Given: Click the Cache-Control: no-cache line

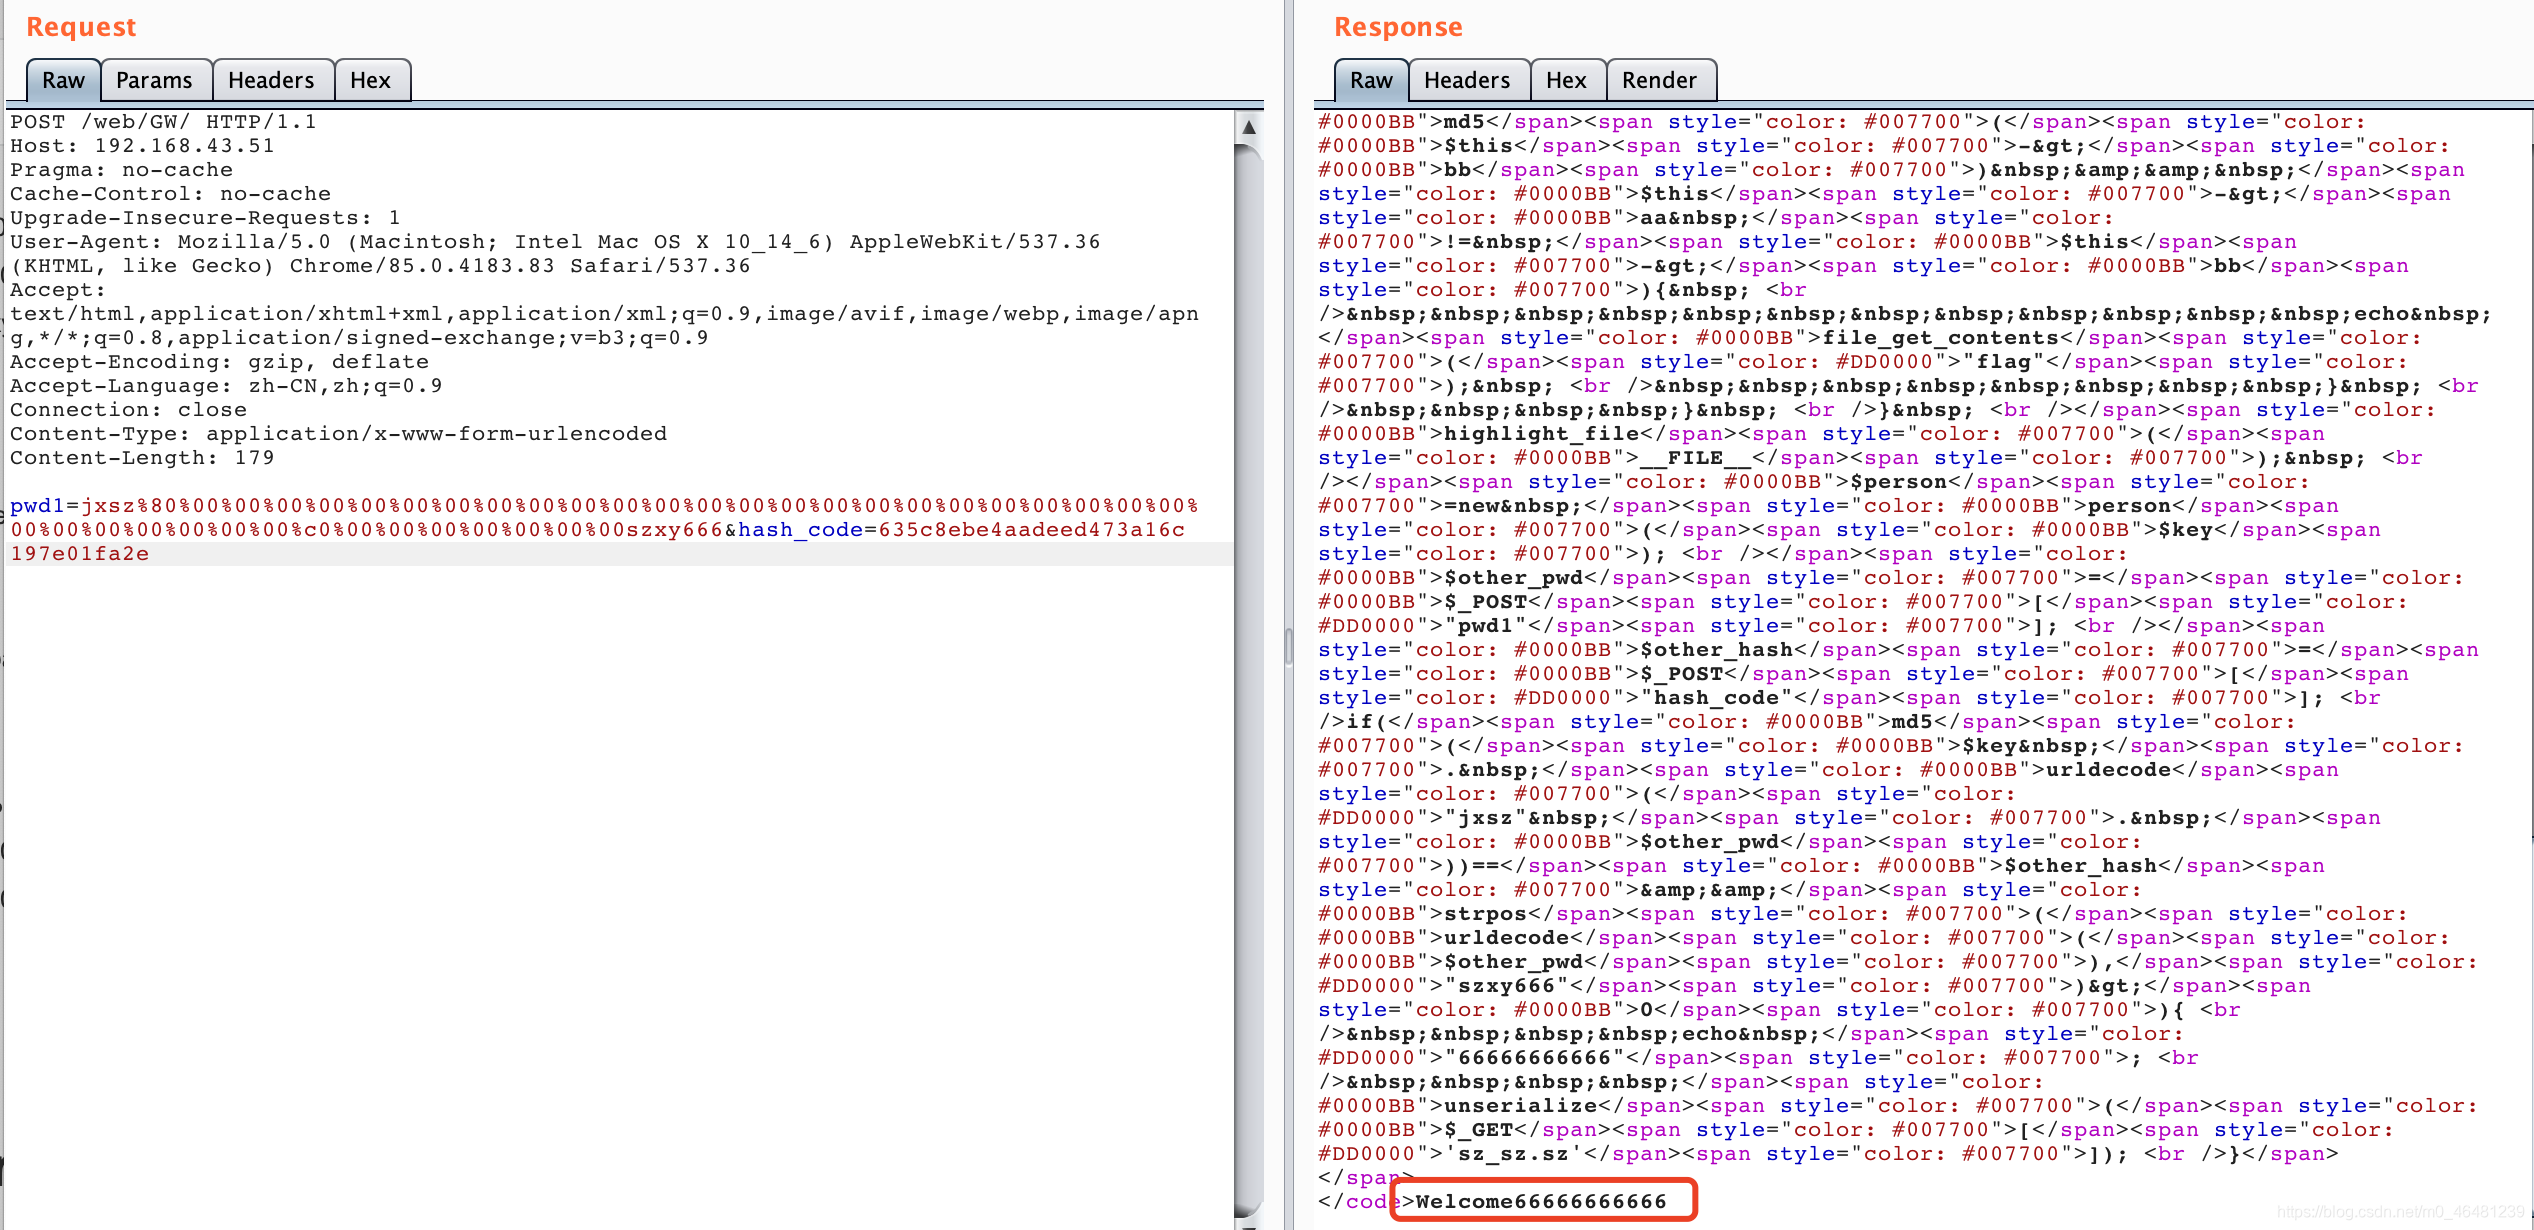Looking at the screenshot, I should 170,194.
